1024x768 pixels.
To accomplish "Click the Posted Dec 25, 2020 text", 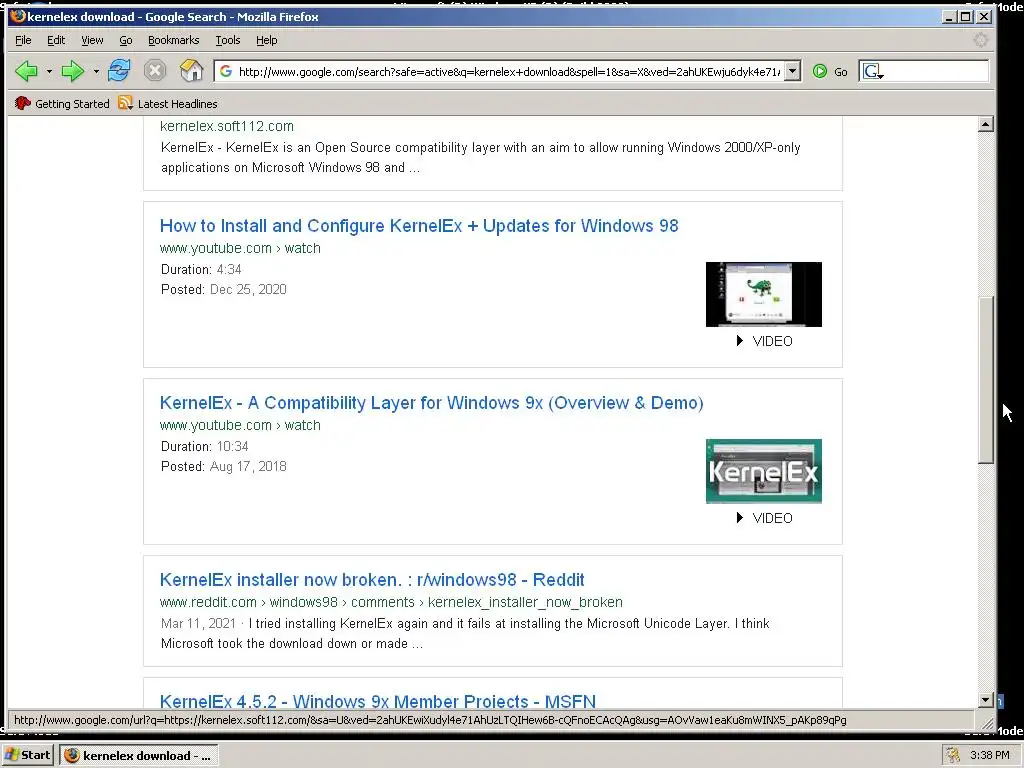I will [x=223, y=289].
